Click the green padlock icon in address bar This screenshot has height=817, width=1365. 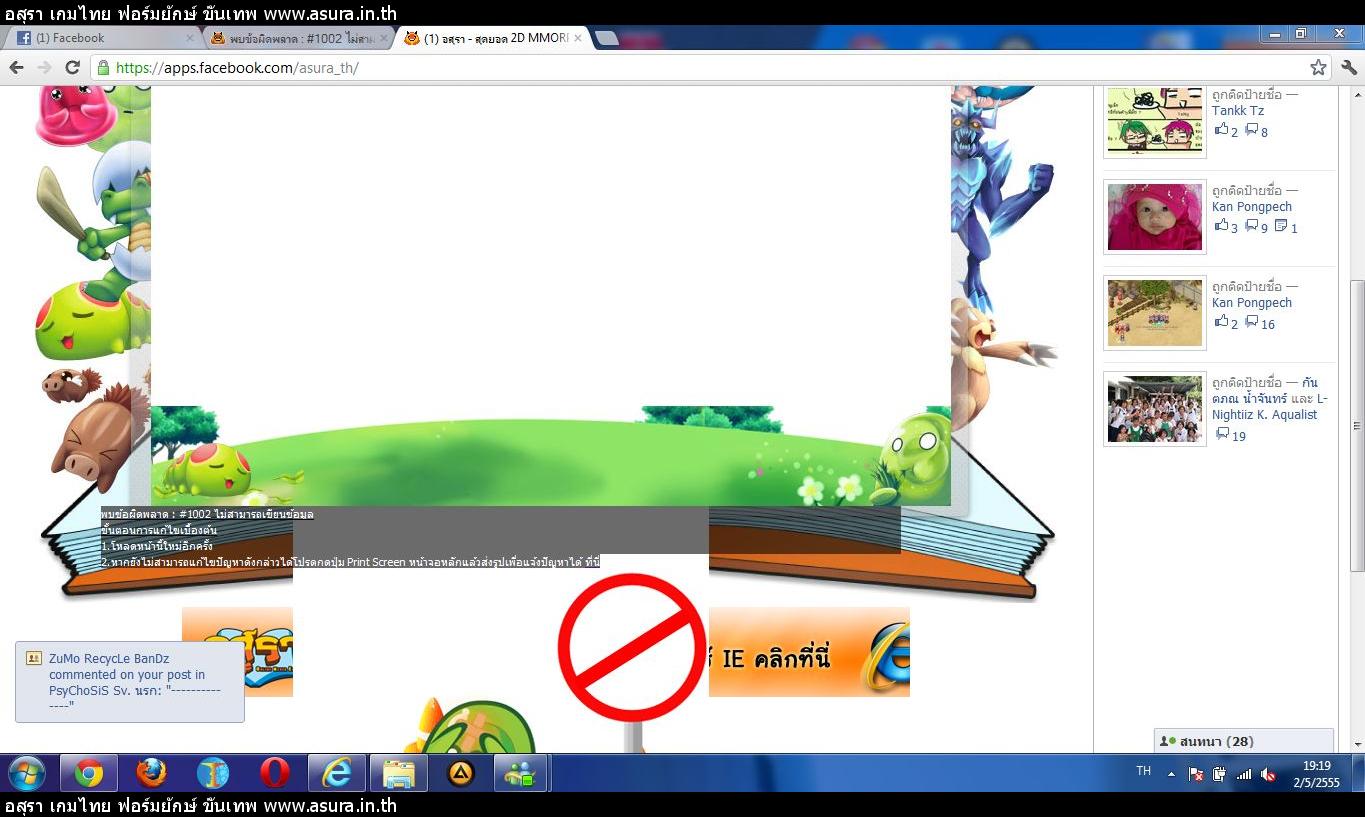[x=102, y=68]
